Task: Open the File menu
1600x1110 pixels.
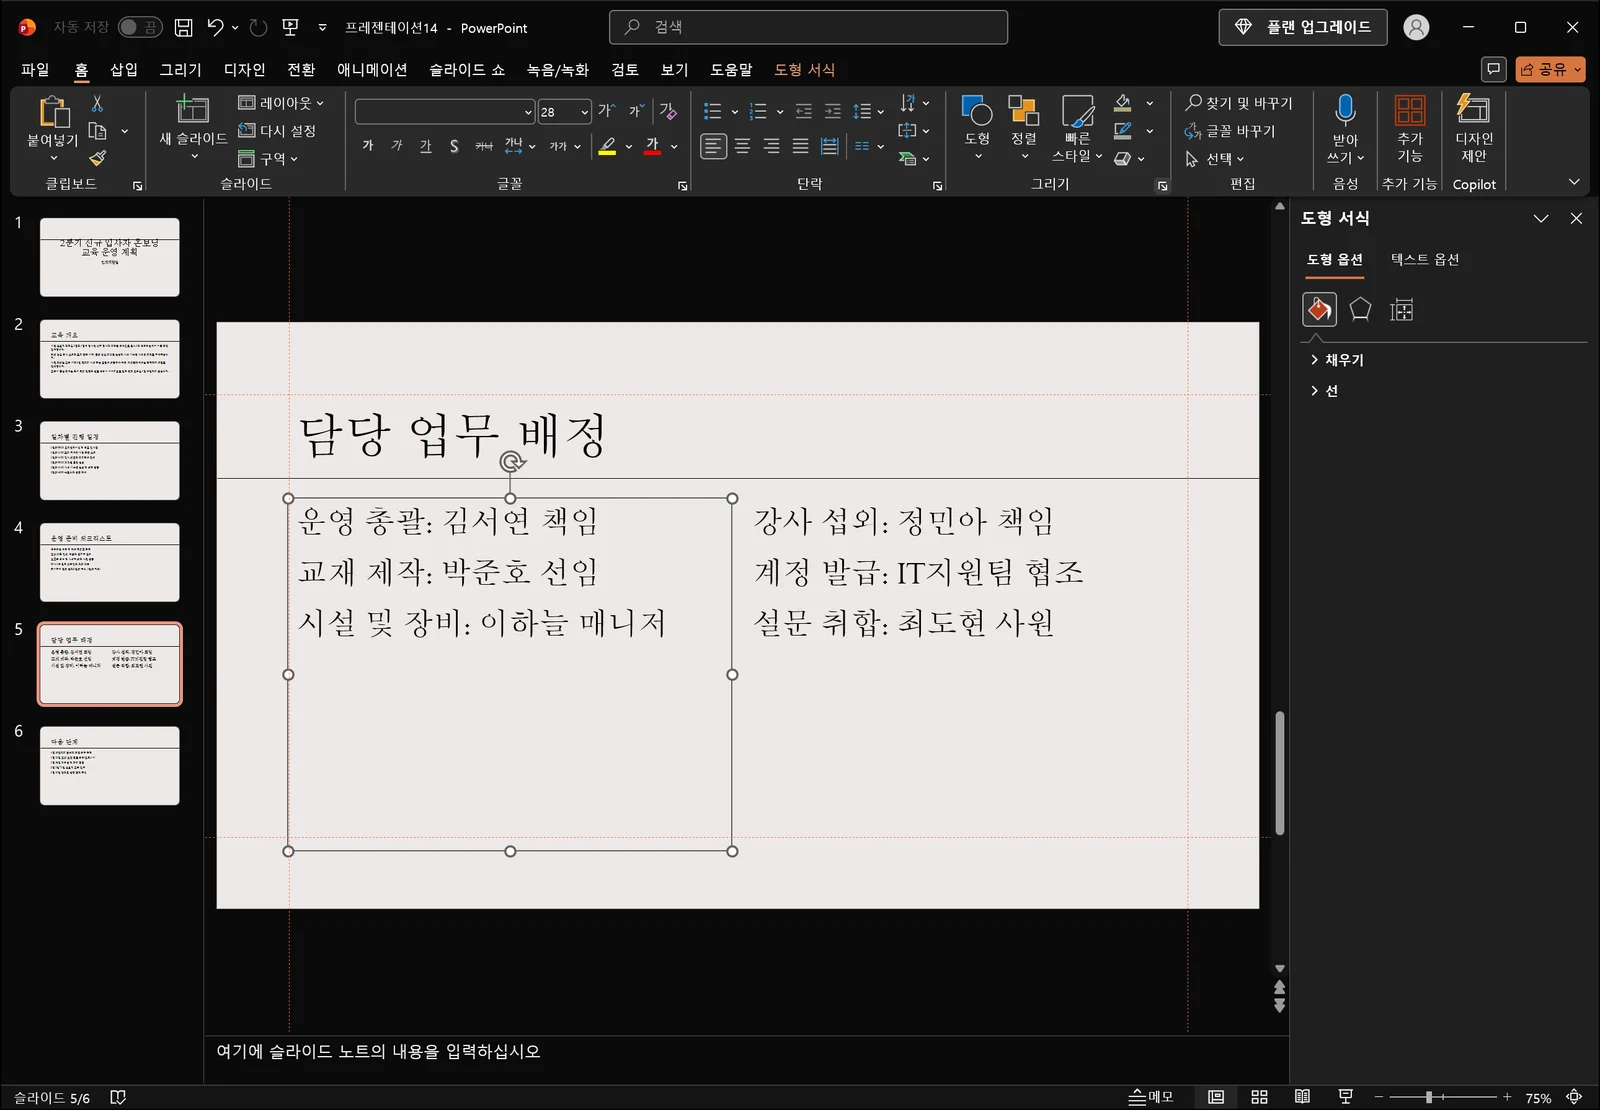Action: (35, 69)
